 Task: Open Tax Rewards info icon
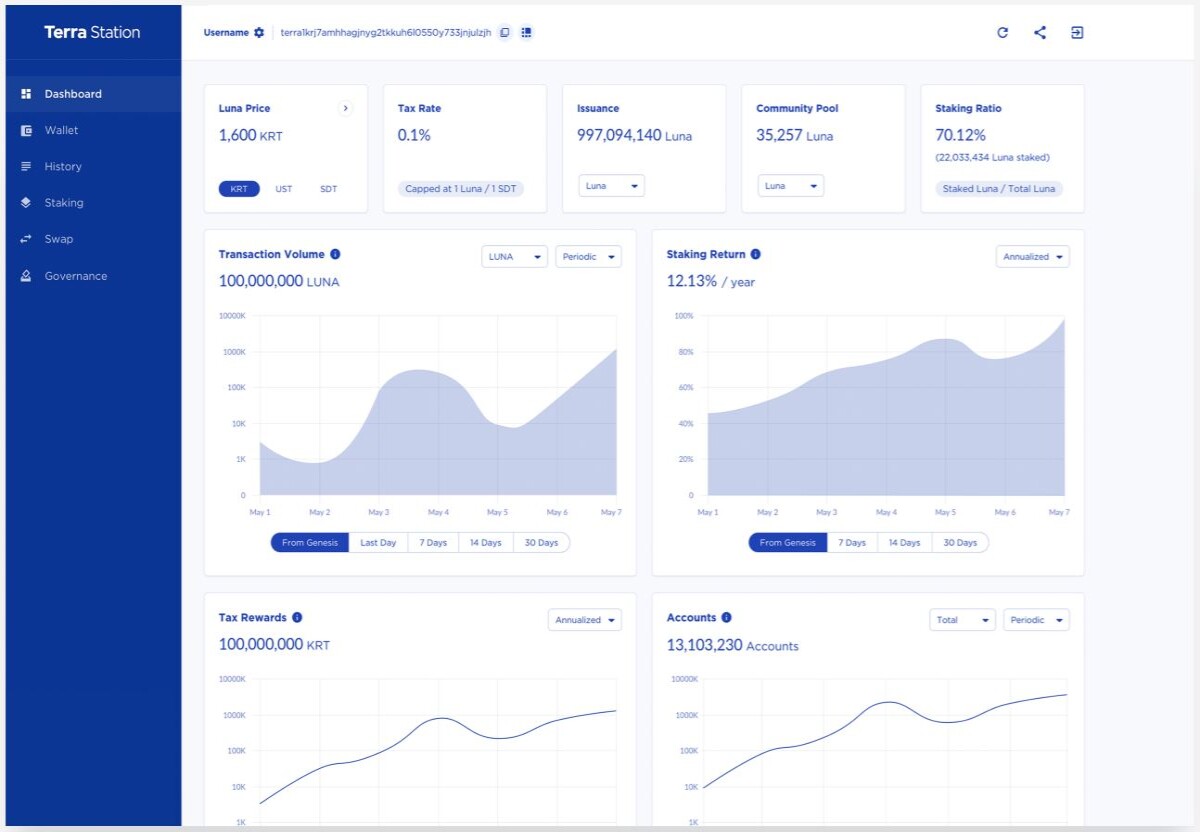point(297,617)
